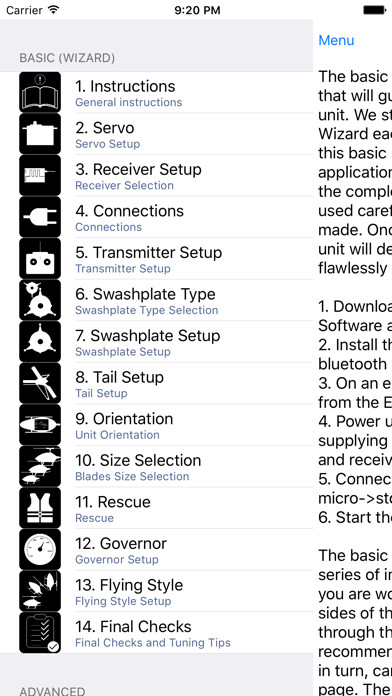Select the Rescue life vest icon
Image resolution: width=392 pixels, height=696 pixels.
(40, 508)
